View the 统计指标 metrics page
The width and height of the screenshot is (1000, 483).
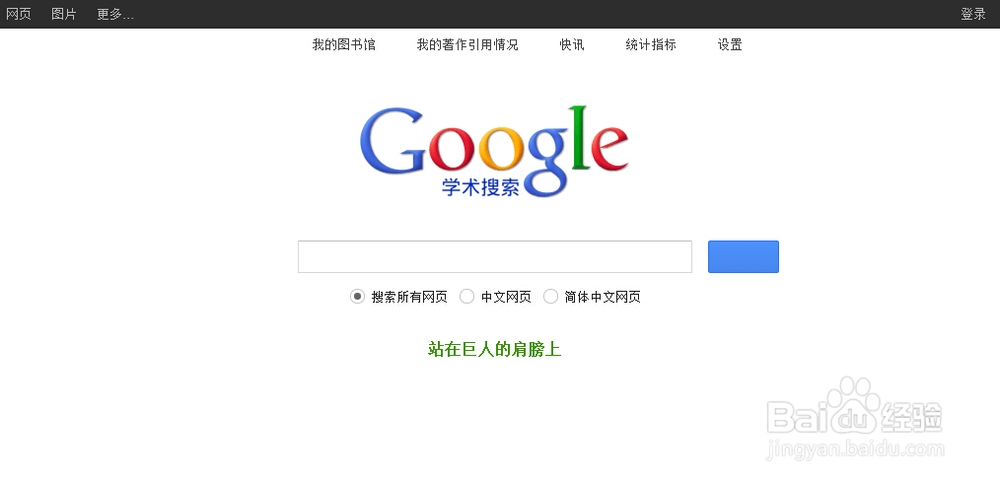click(651, 45)
